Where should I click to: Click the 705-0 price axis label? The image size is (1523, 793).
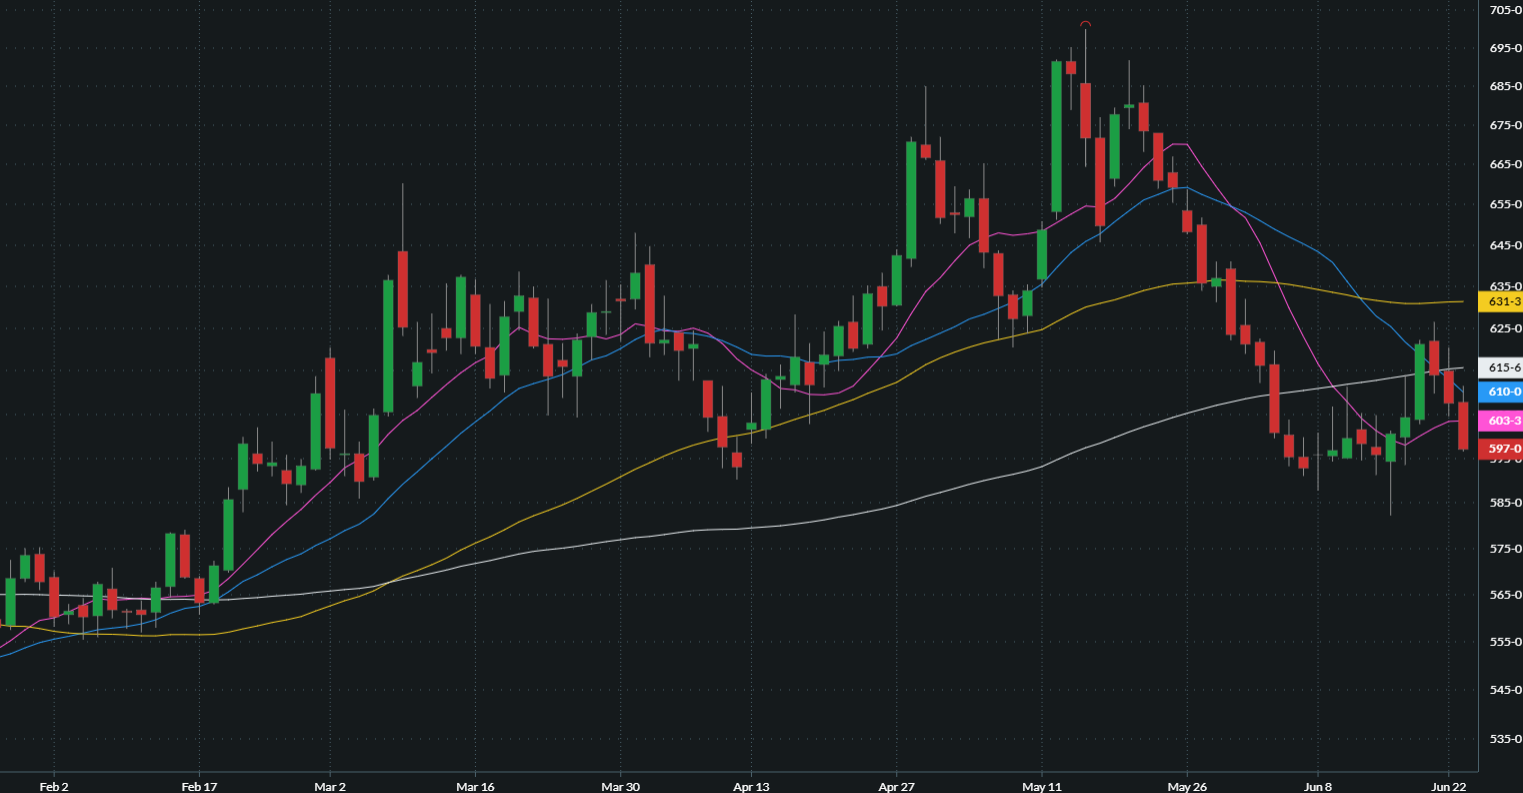click(1505, 10)
